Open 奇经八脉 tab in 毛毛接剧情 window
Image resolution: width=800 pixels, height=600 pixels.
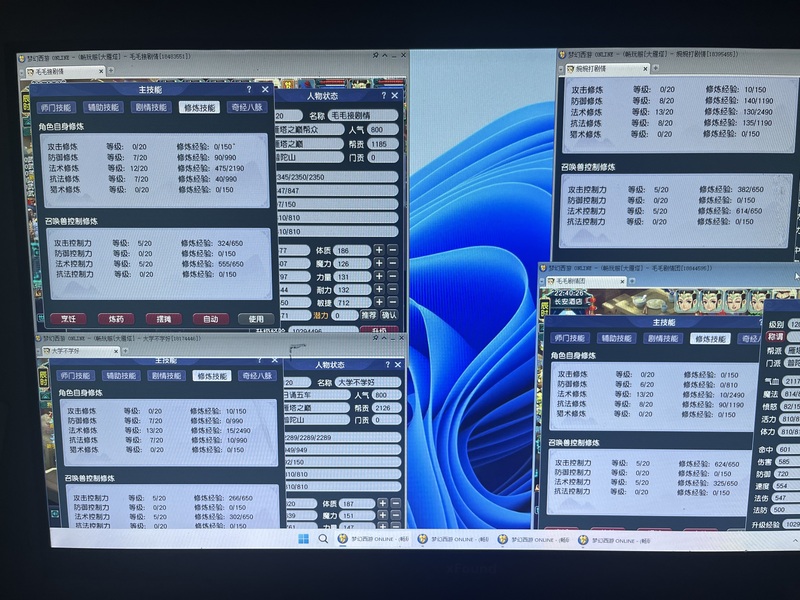(x=246, y=108)
